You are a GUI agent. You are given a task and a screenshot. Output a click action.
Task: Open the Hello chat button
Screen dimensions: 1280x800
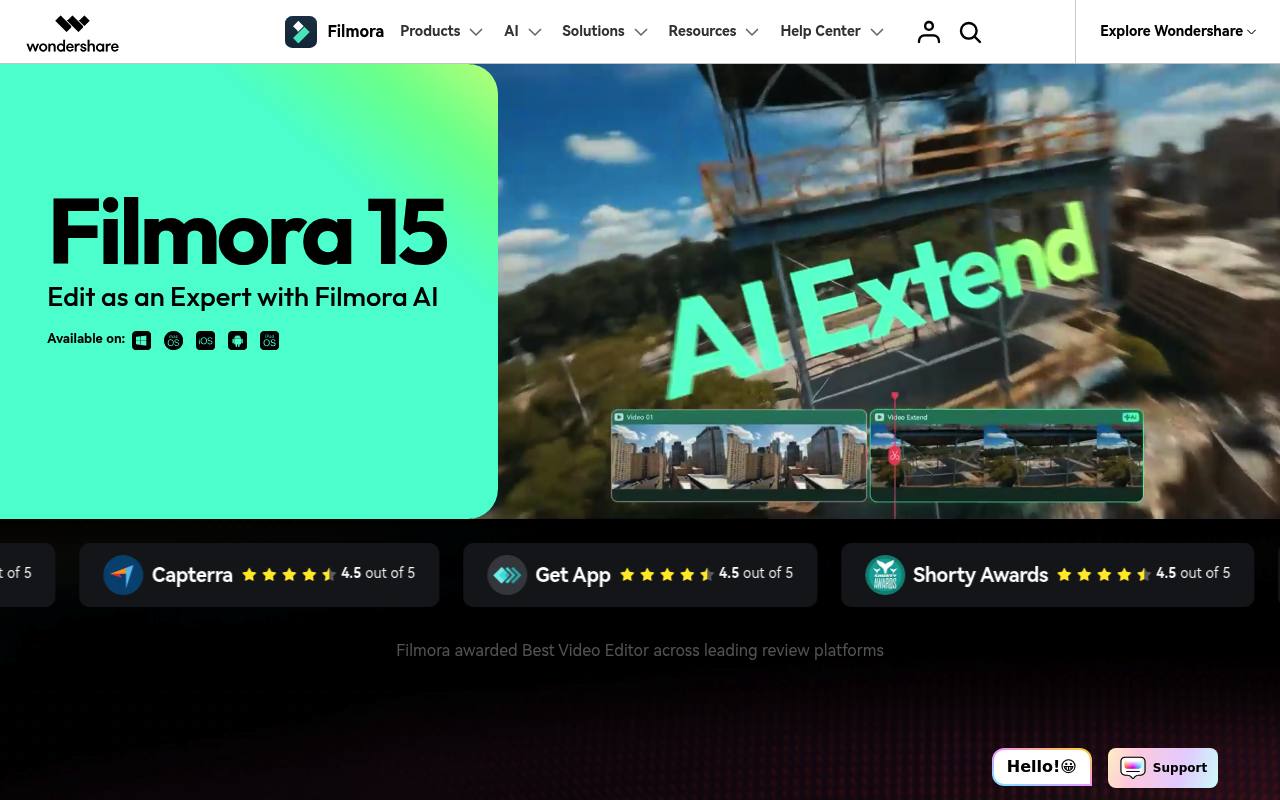click(x=1041, y=767)
